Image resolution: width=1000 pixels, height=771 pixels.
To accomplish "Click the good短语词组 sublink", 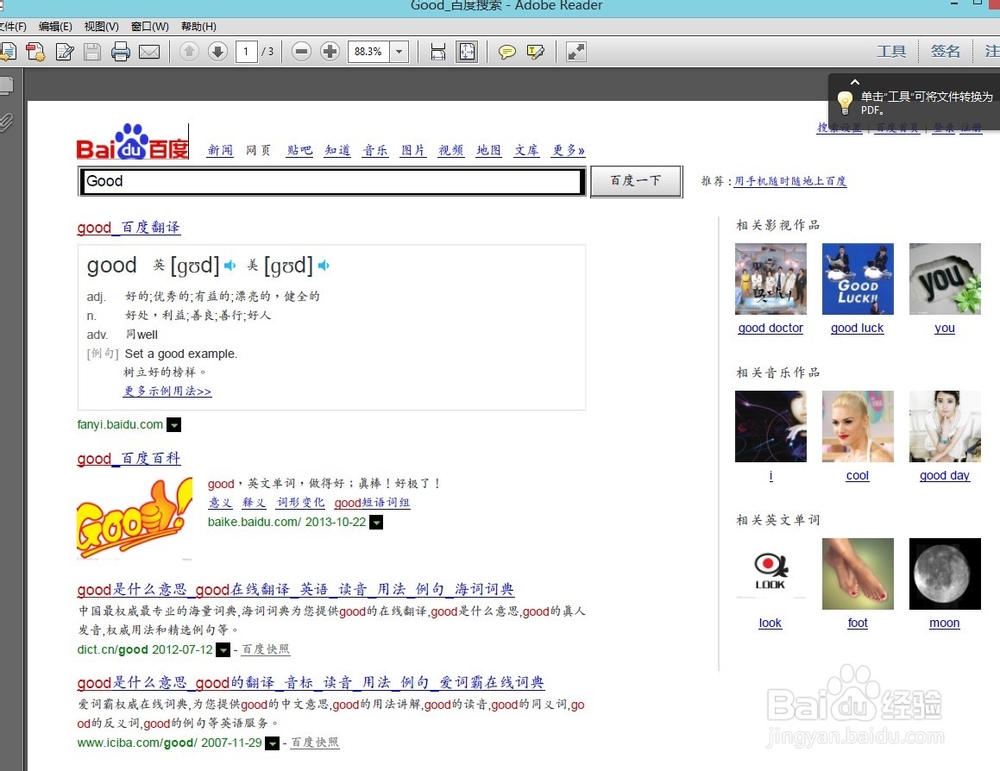I will tap(372, 503).
